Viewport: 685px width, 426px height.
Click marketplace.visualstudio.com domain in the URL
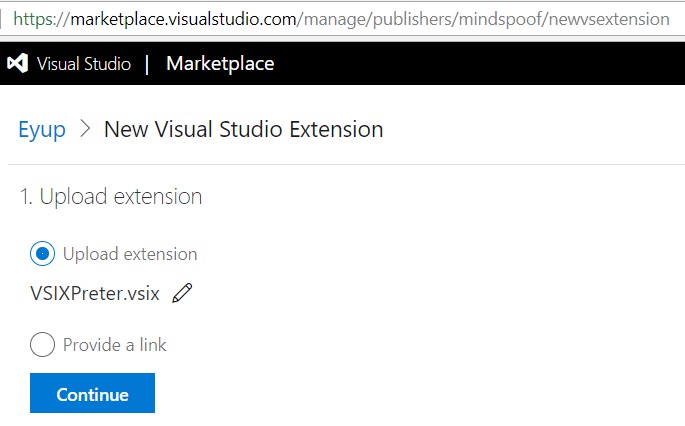point(183,19)
